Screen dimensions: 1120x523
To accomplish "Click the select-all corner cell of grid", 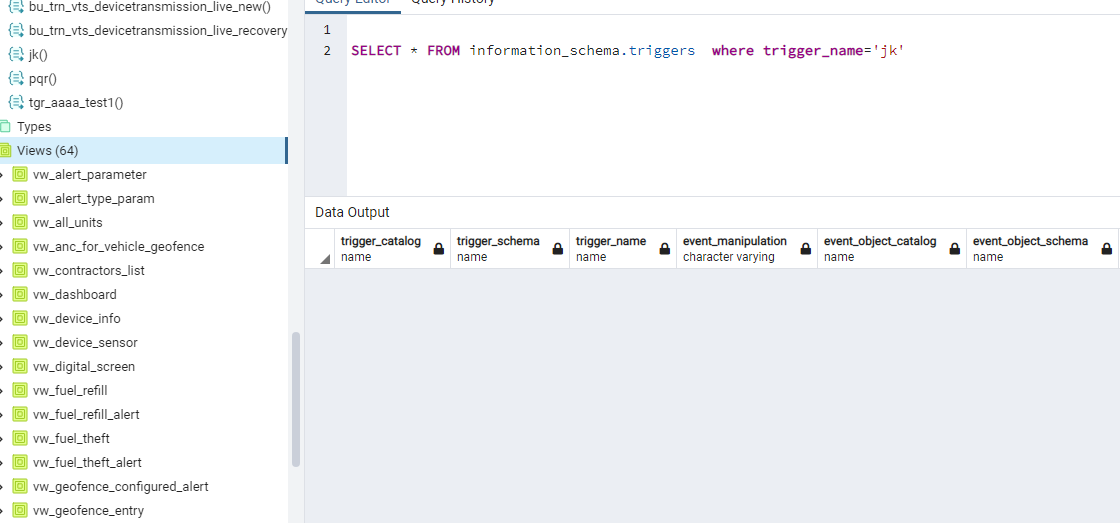I will 319,249.
